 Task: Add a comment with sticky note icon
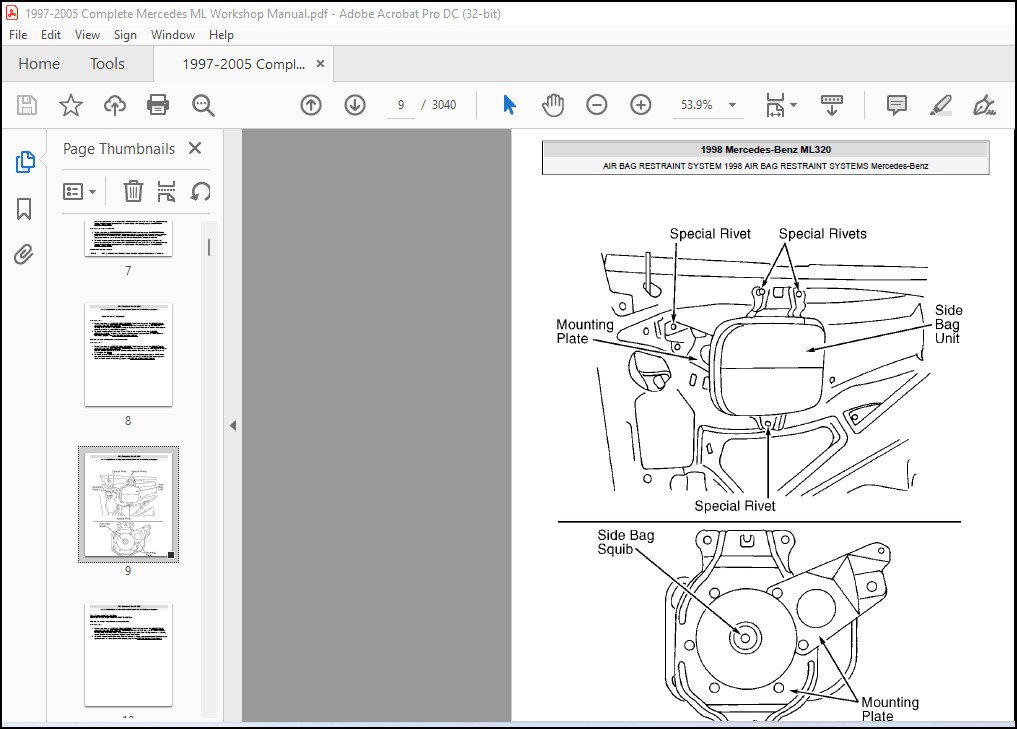pos(896,105)
